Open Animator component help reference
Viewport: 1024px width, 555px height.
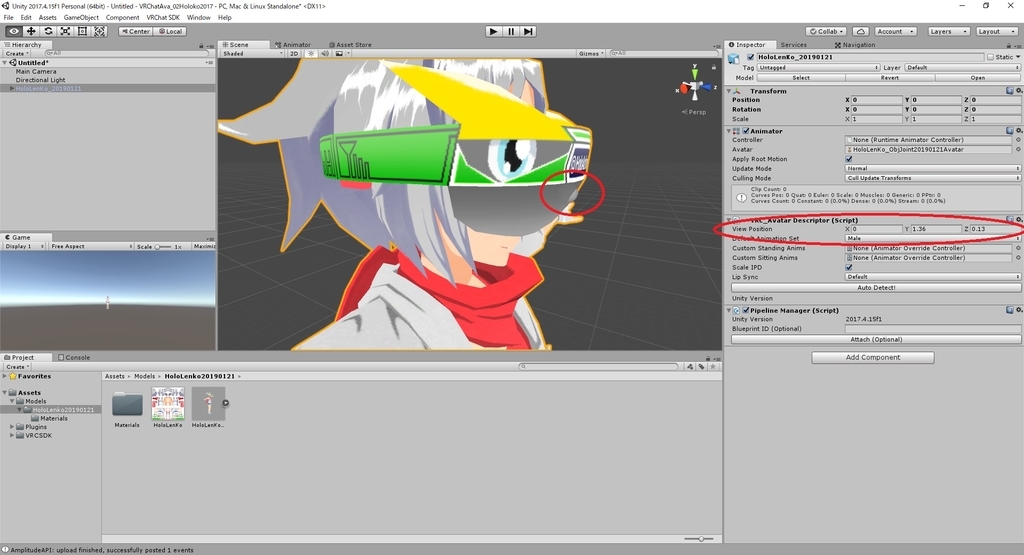click(x=1010, y=131)
